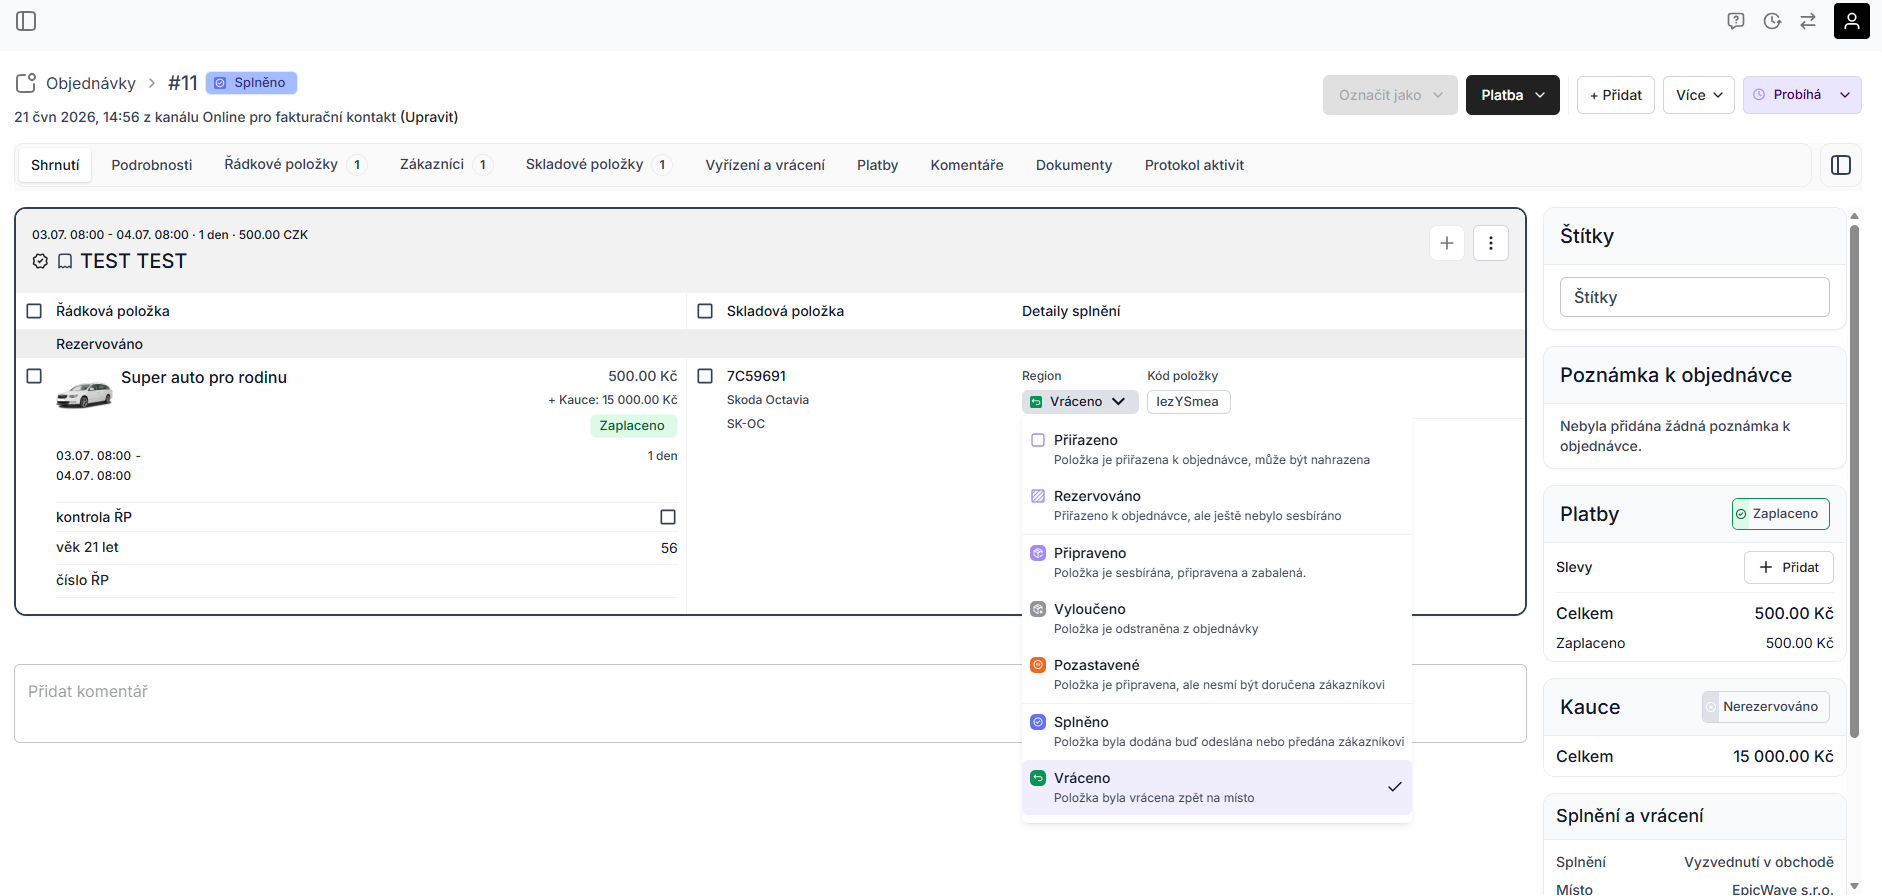Image resolution: width=1882 pixels, height=896 pixels.
Task: Expand the Probíhá status dropdown
Action: 1802,95
